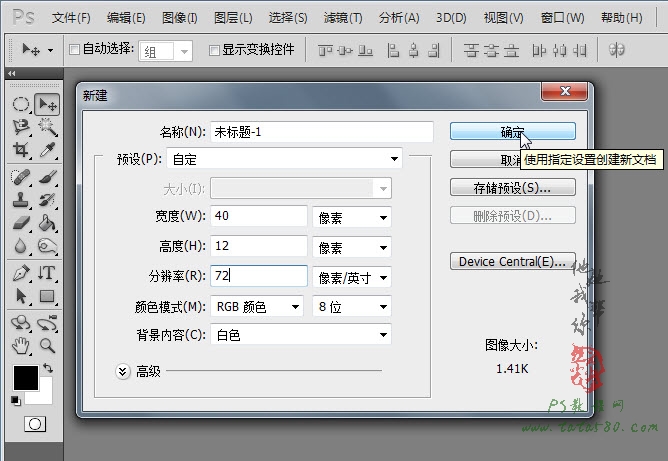The image size is (668, 461).
Task: Select the Eraser tool
Action: point(20,223)
